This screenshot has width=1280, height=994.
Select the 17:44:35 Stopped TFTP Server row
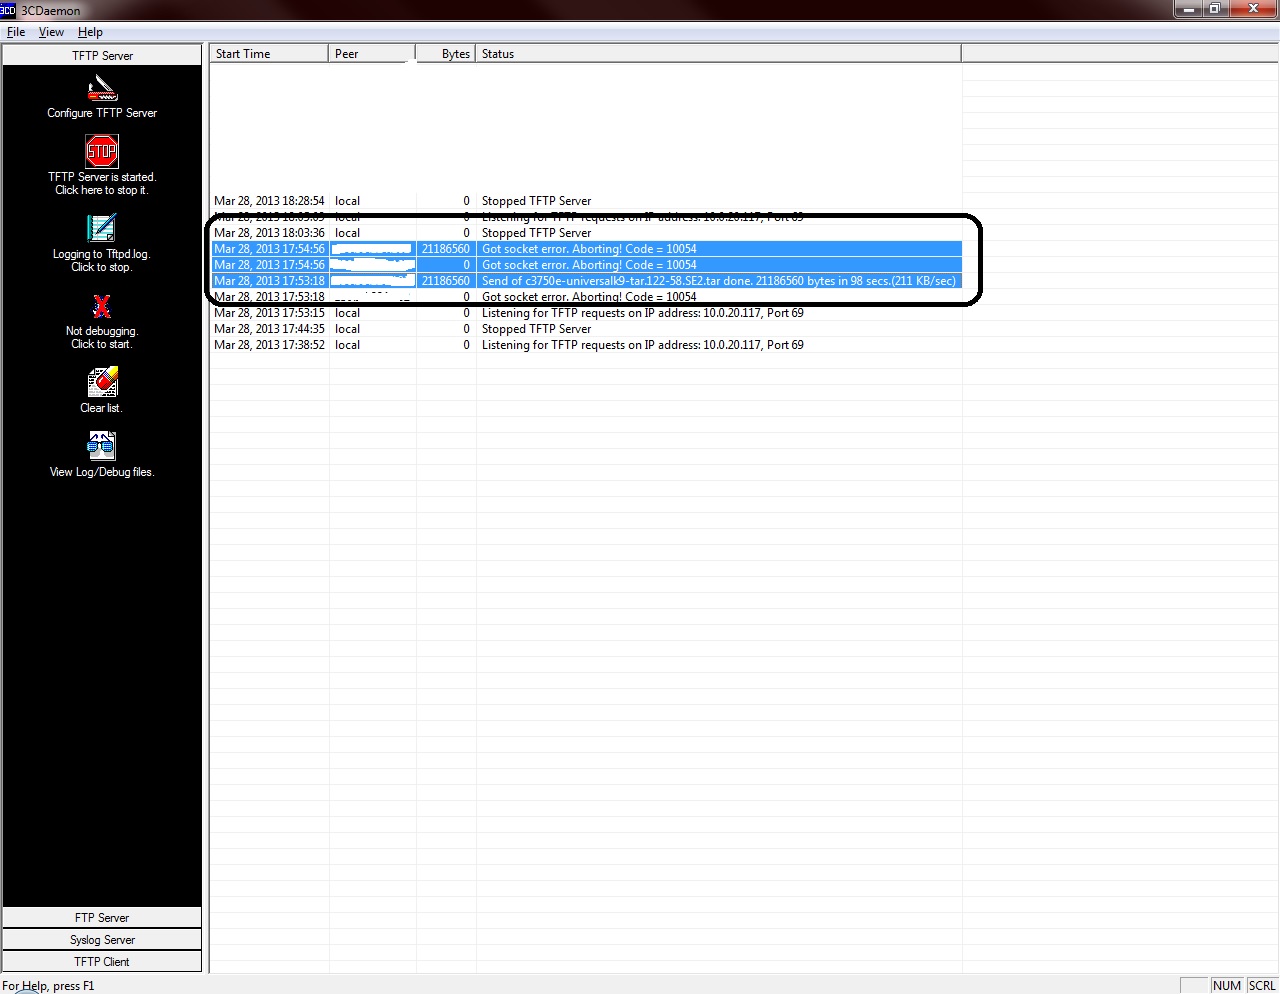coord(586,329)
